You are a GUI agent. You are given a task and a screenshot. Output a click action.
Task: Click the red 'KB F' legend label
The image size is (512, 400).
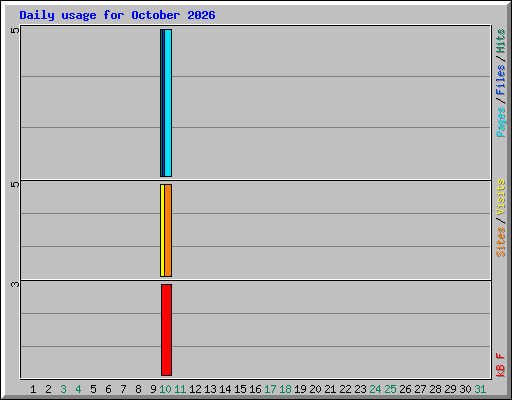500,365
